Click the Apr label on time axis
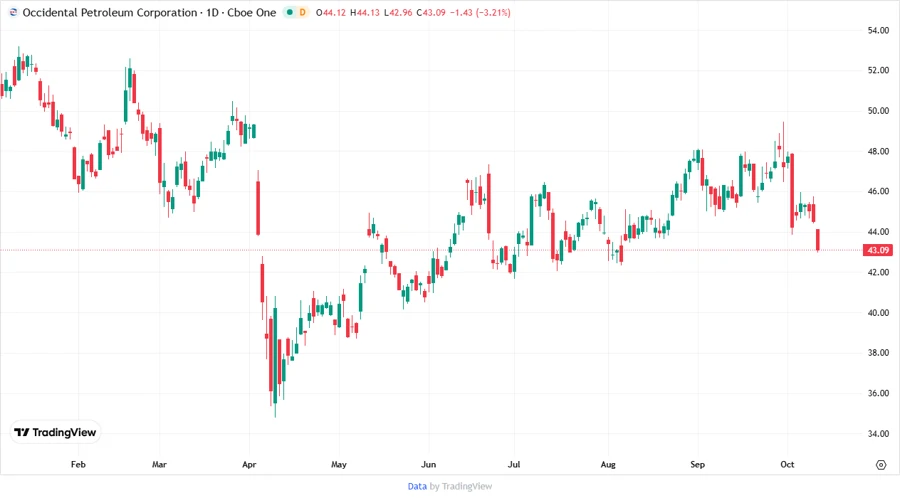Viewport: 900px width, 498px height. [249, 464]
